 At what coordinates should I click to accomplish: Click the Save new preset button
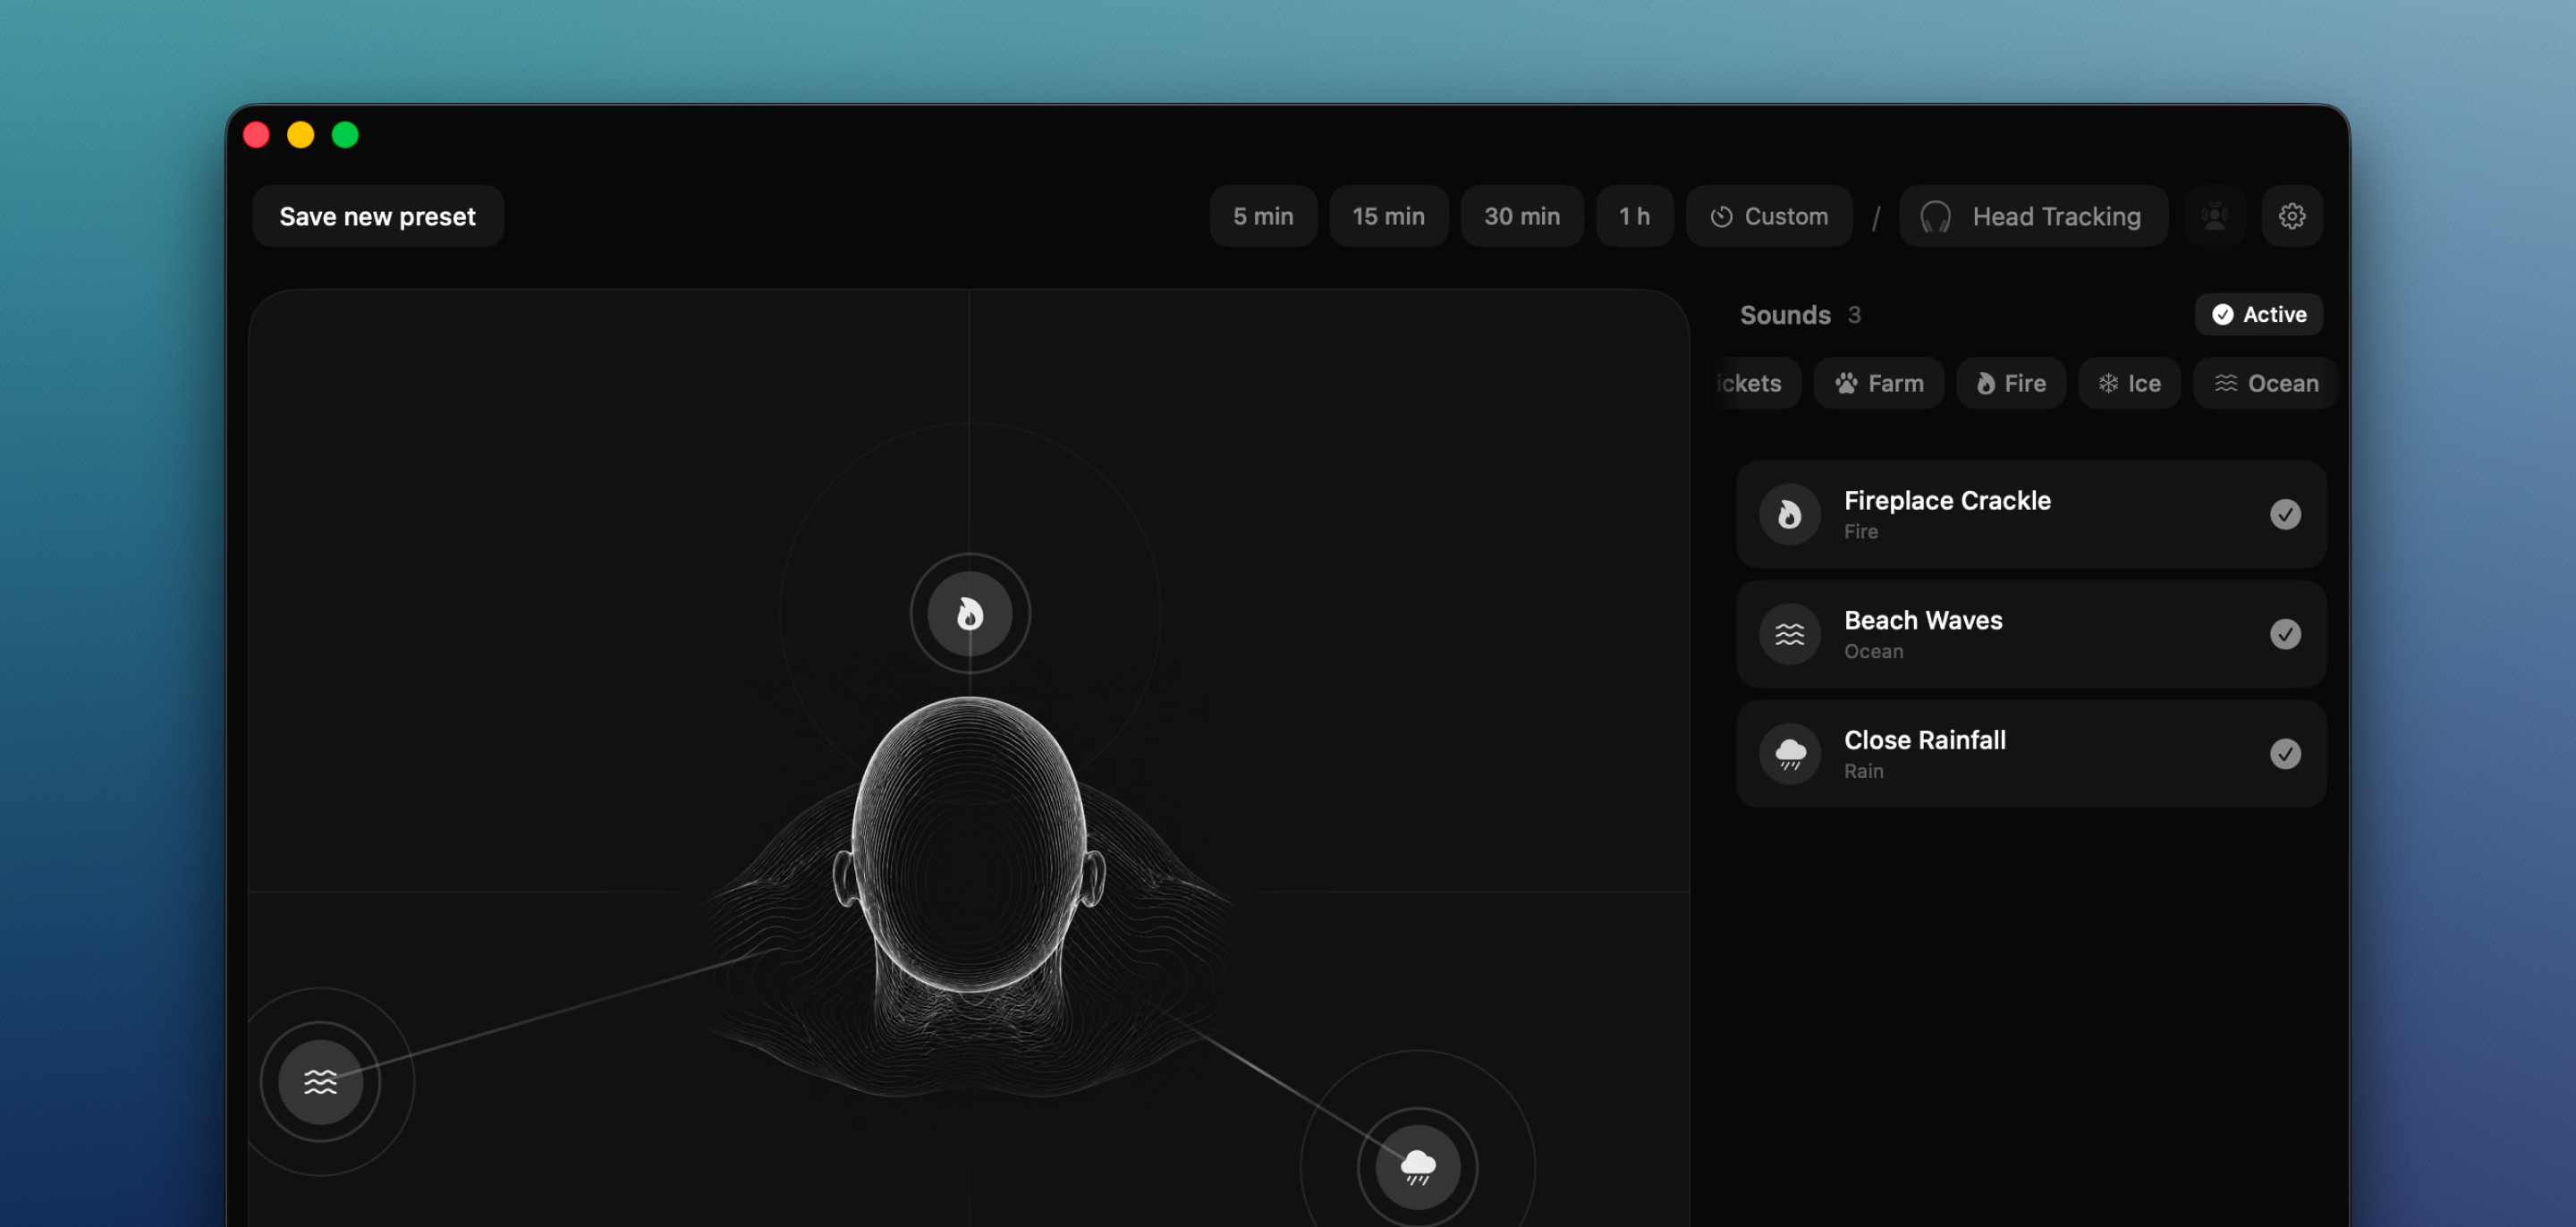click(x=378, y=216)
